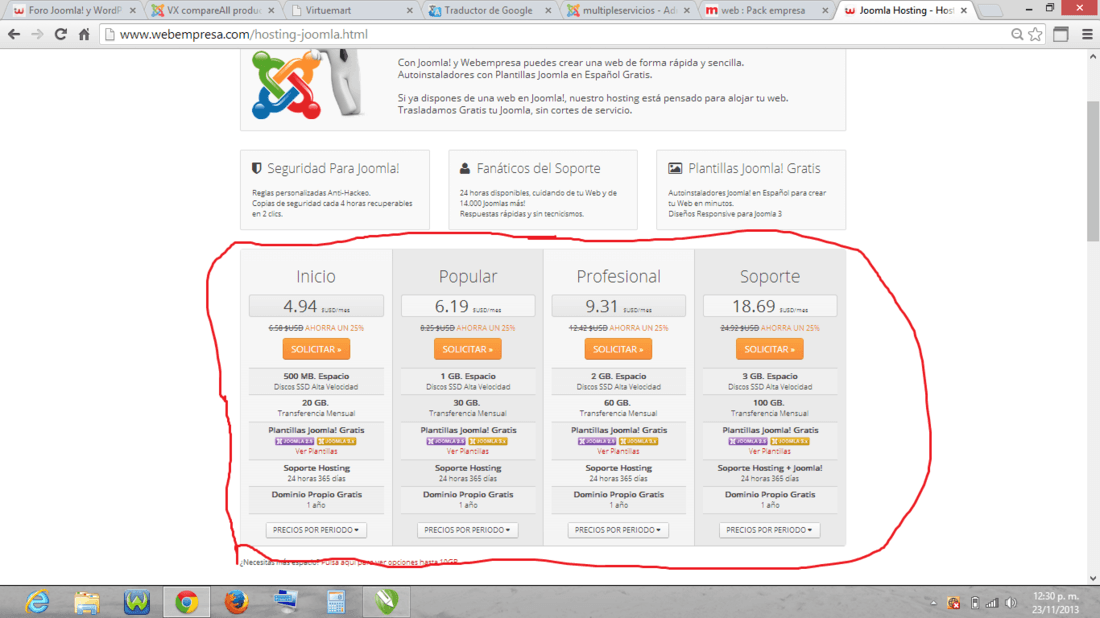Open Ver Plantillas link in Soporte column

770,451
